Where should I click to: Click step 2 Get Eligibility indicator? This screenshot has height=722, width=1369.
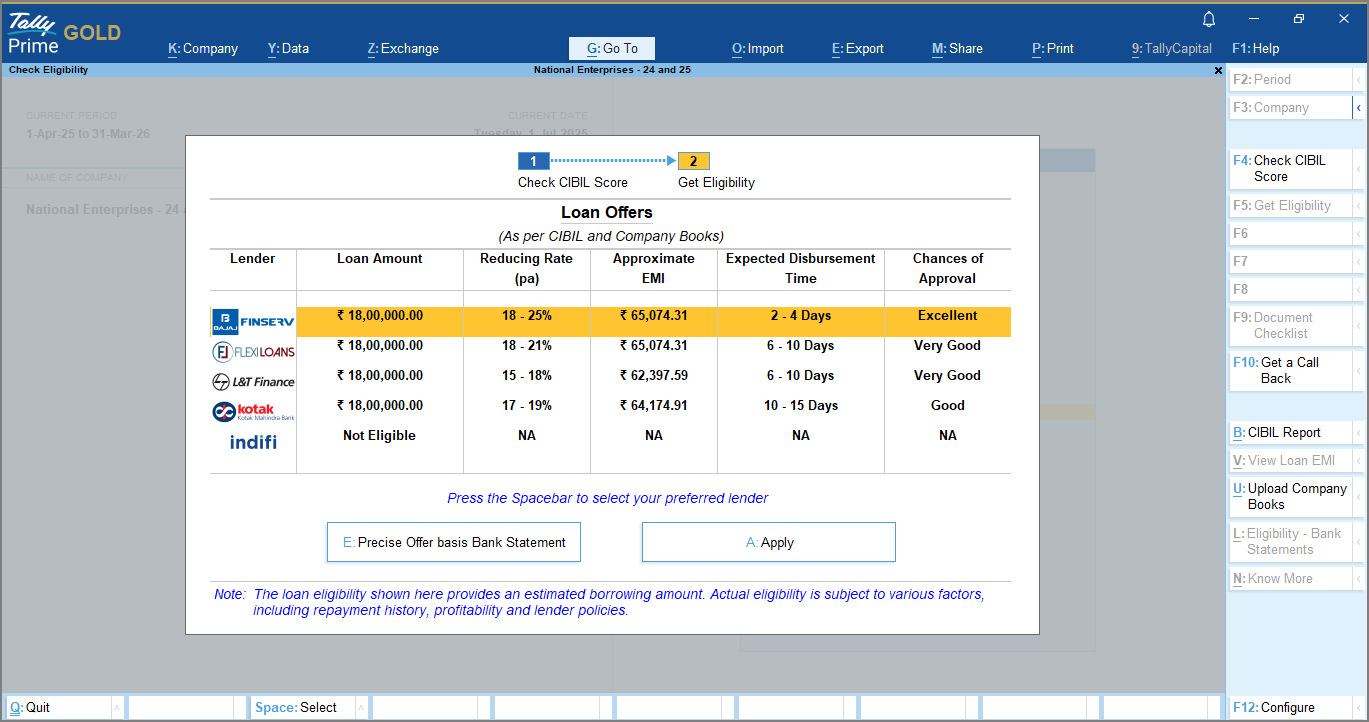point(694,161)
